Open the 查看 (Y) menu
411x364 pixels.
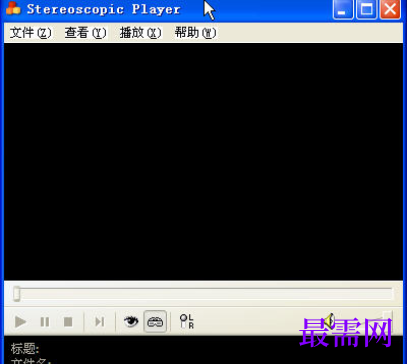(86, 33)
